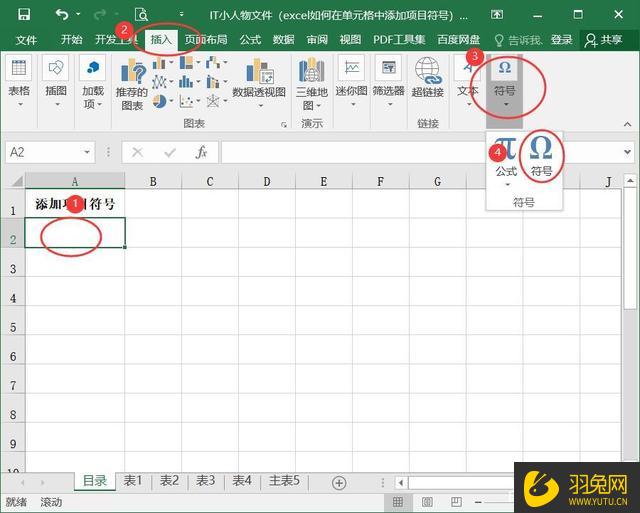Image resolution: width=640 pixels, height=513 pixels.
Task: Open the 文件 menu tab
Action: click(x=26, y=40)
